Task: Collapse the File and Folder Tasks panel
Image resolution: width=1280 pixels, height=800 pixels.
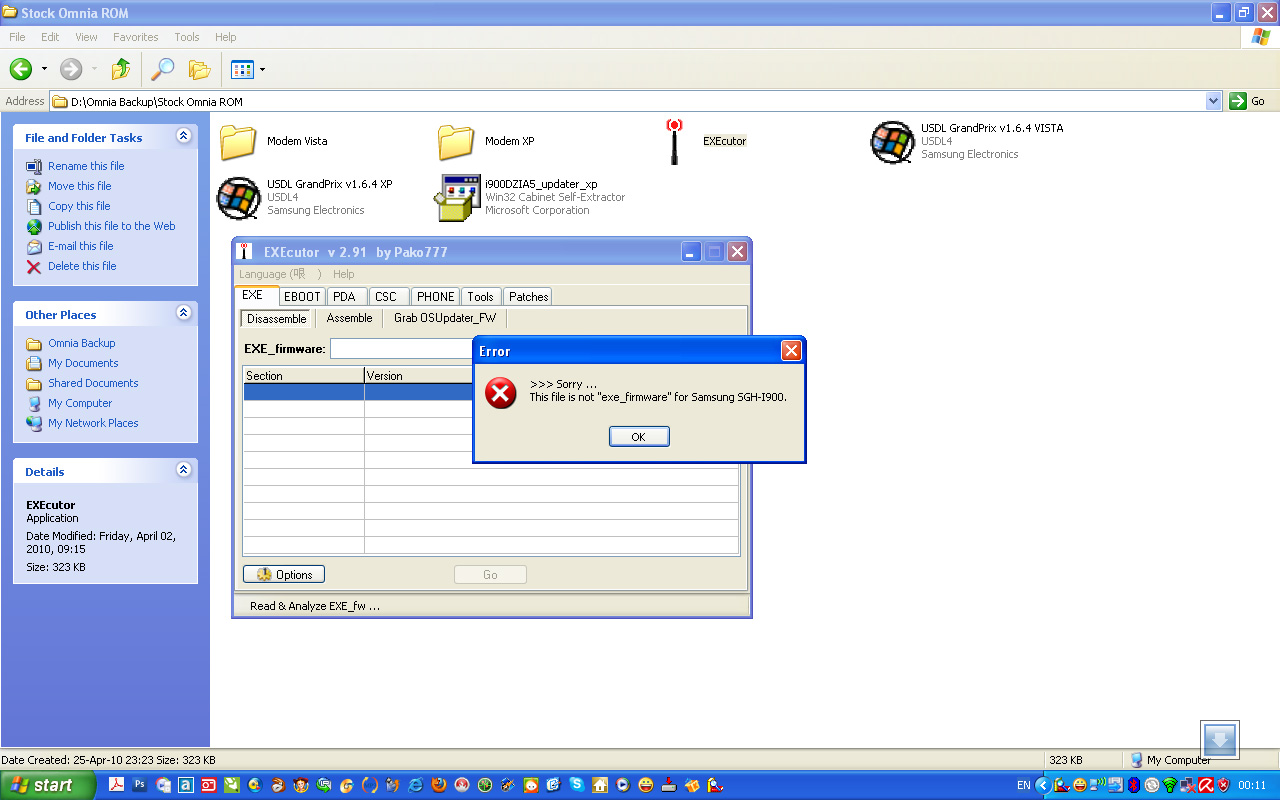Action: (x=183, y=136)
